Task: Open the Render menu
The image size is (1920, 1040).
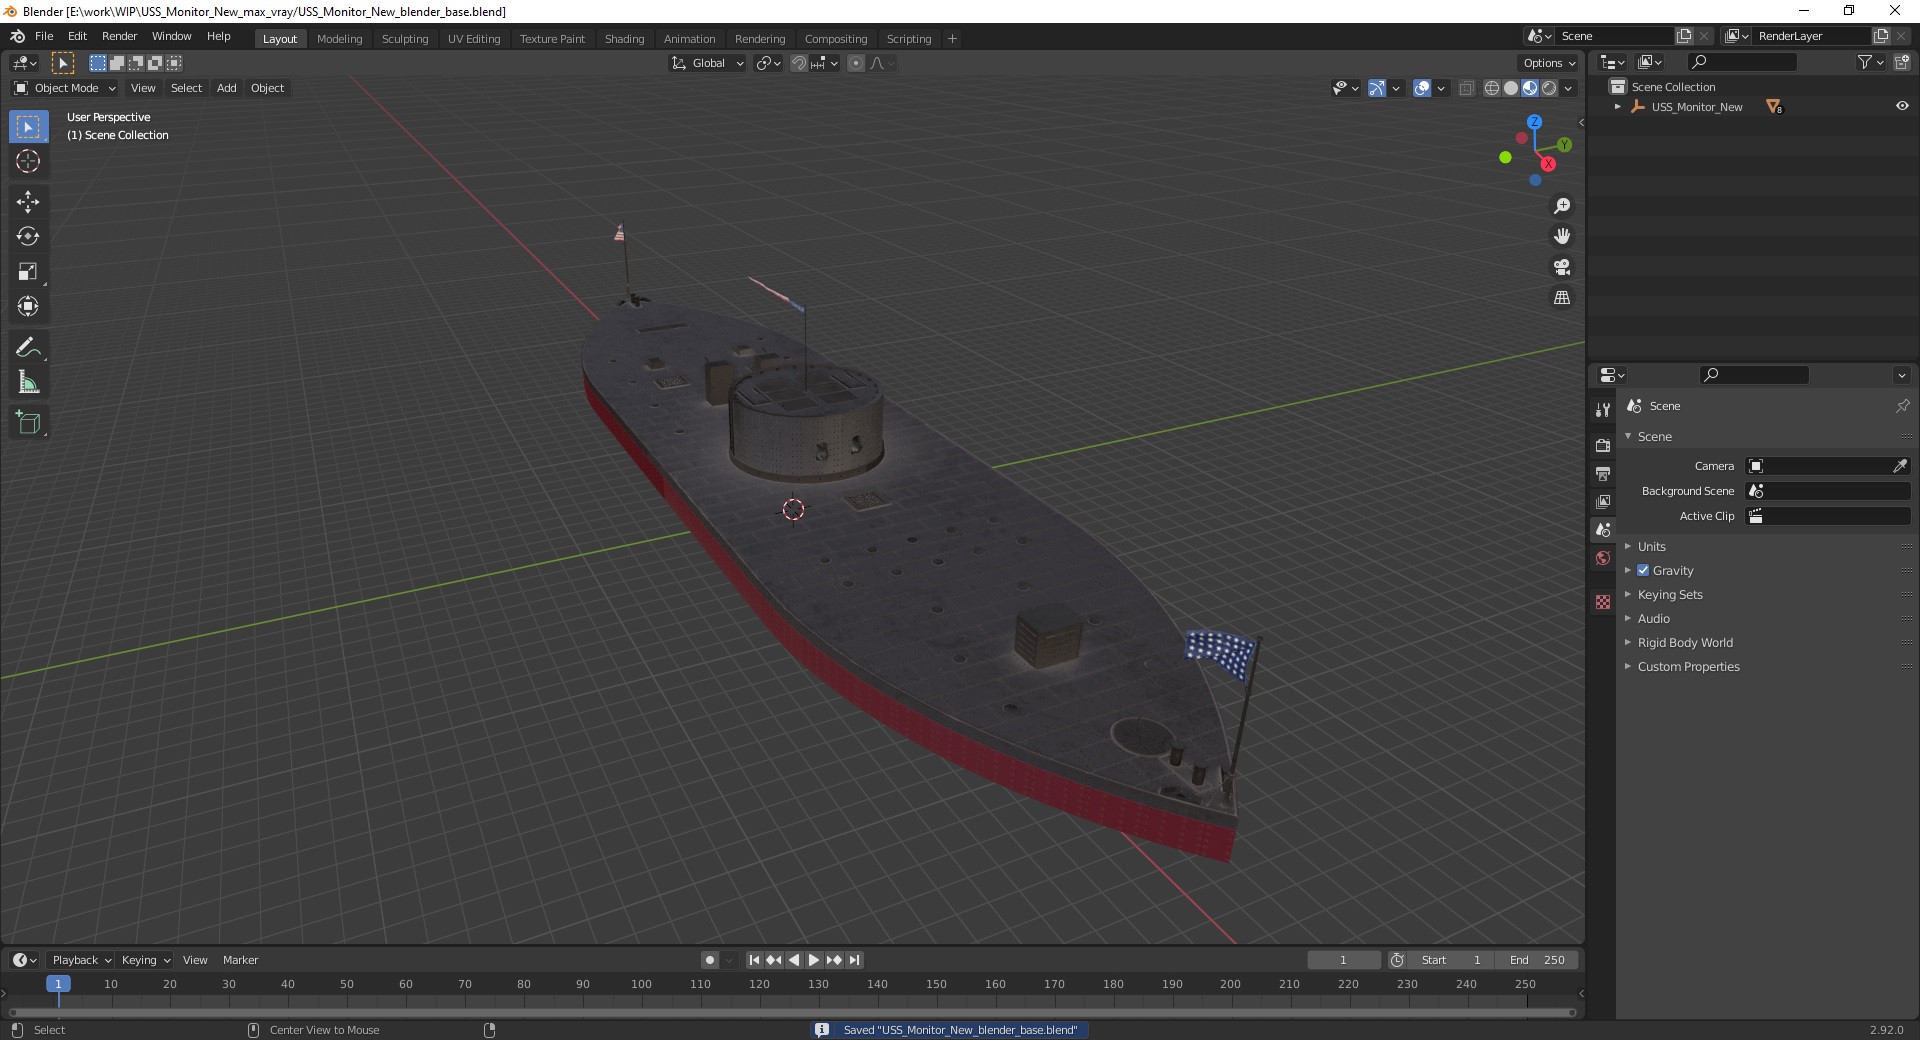Action: coord(119,36)
